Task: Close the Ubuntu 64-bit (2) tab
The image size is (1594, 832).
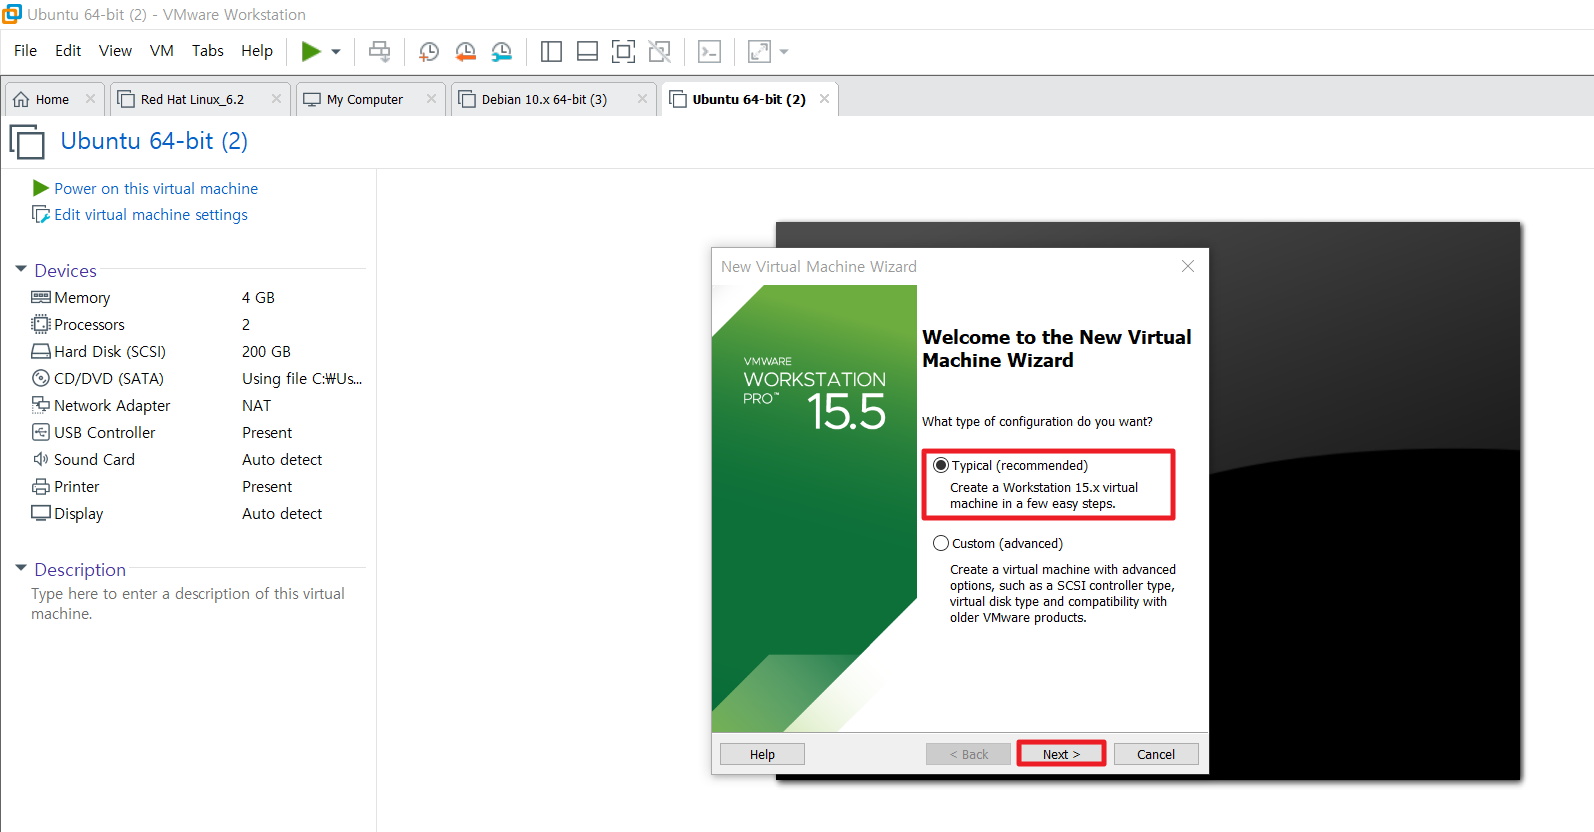Action: tap(825, 99)
